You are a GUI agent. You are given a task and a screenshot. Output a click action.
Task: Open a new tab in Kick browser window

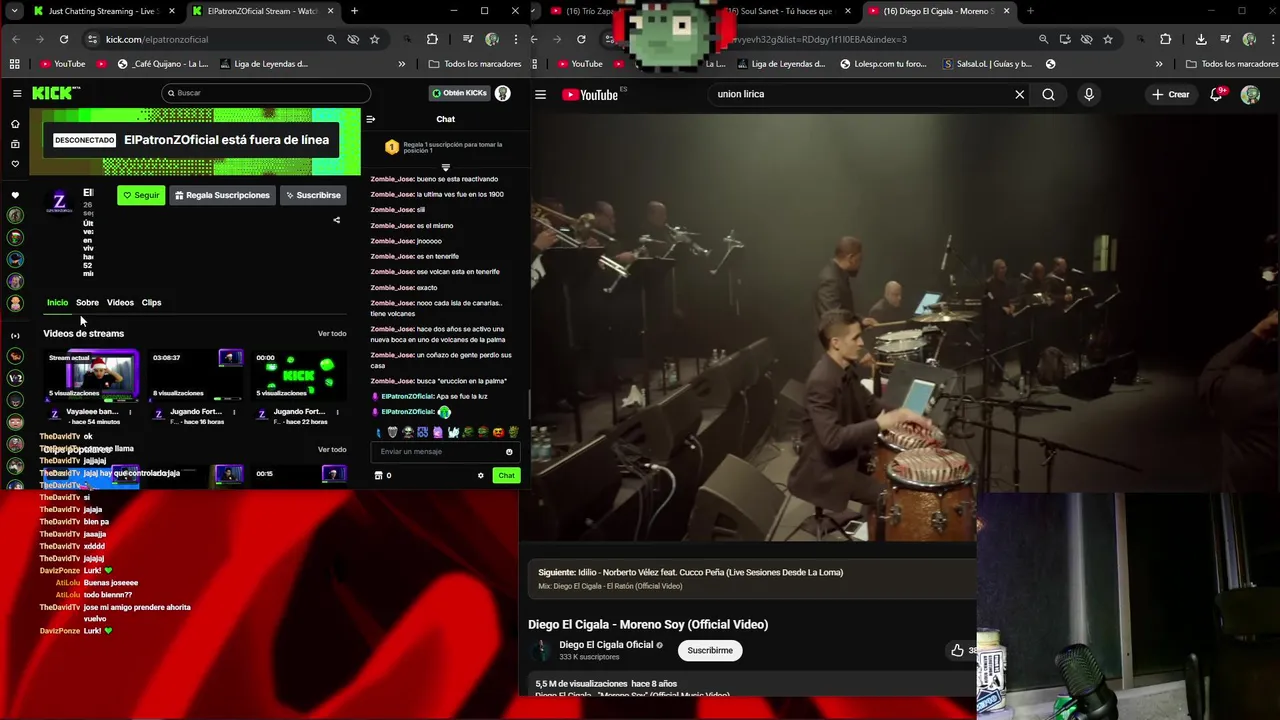coord(354,11)
